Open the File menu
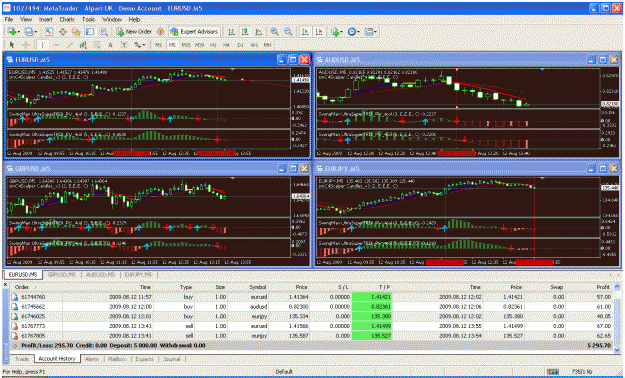The image size is (625, 378). pos(8,19)
